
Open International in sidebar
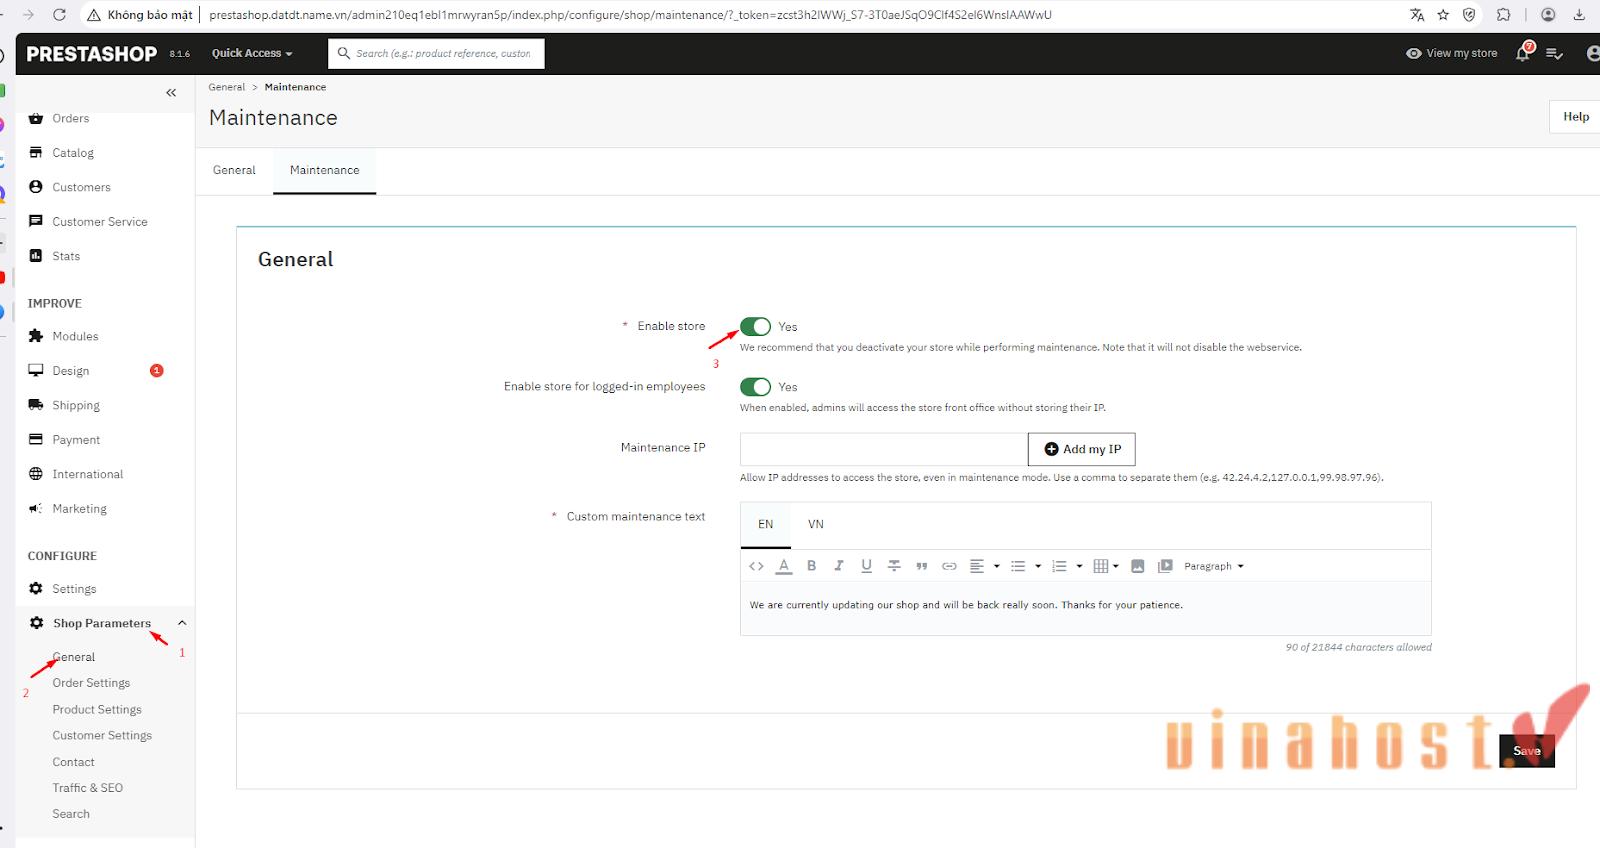point(88,474)
